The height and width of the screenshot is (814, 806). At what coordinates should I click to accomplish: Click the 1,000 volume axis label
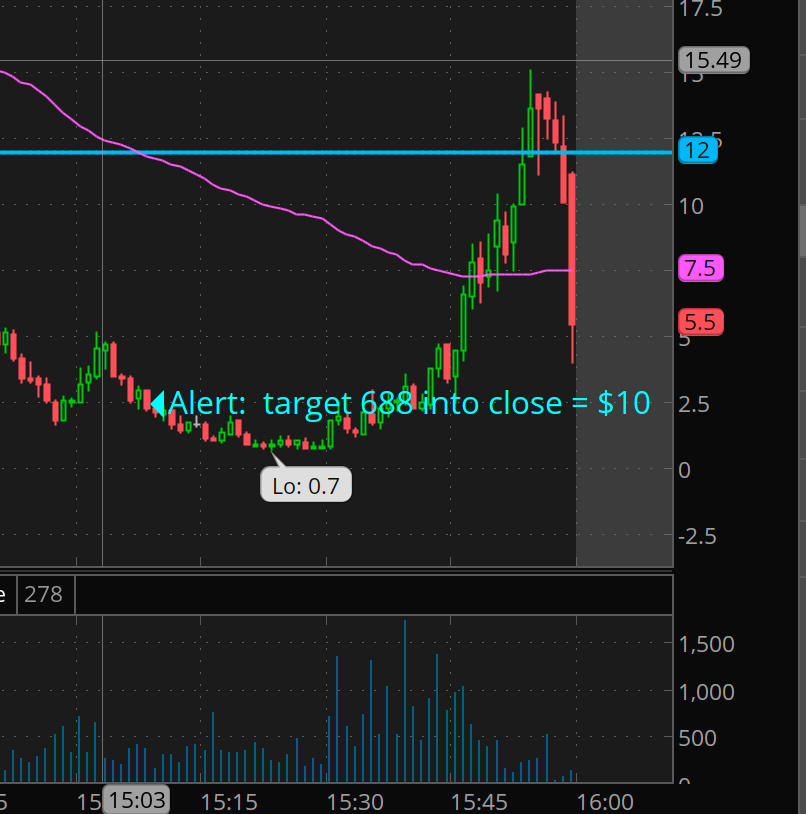(x=706, y=692)
